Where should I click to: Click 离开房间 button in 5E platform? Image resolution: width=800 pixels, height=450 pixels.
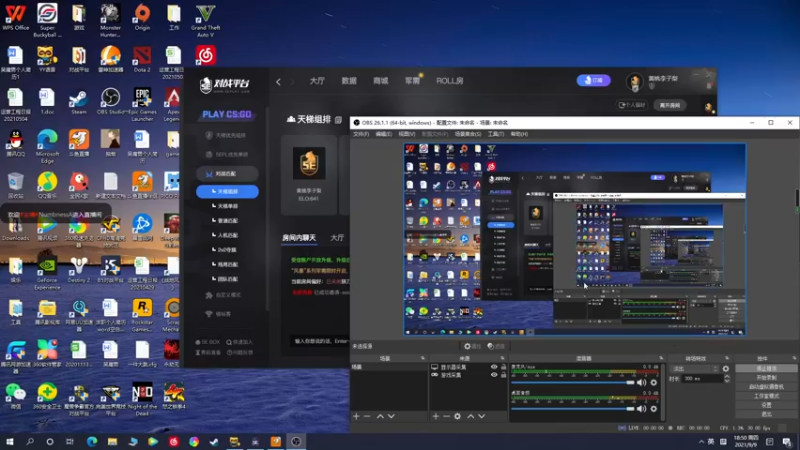pyautogui.click(x=670, y=105)
